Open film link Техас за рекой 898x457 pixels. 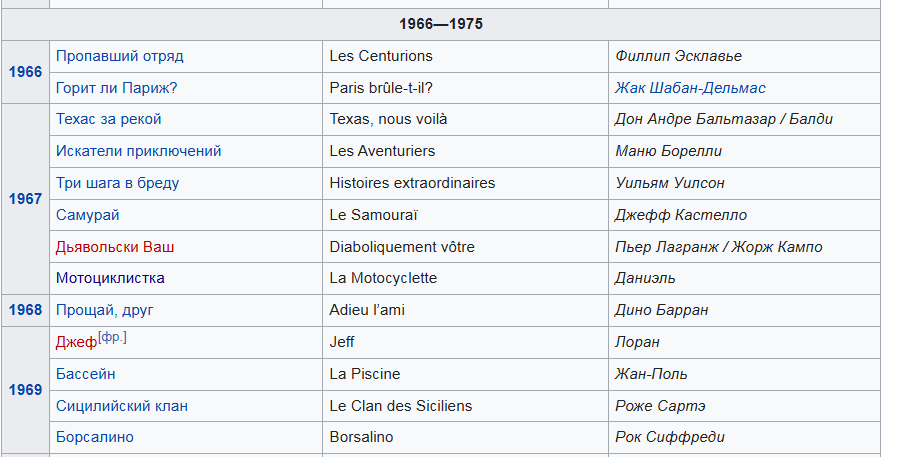[x=108, y=119]
